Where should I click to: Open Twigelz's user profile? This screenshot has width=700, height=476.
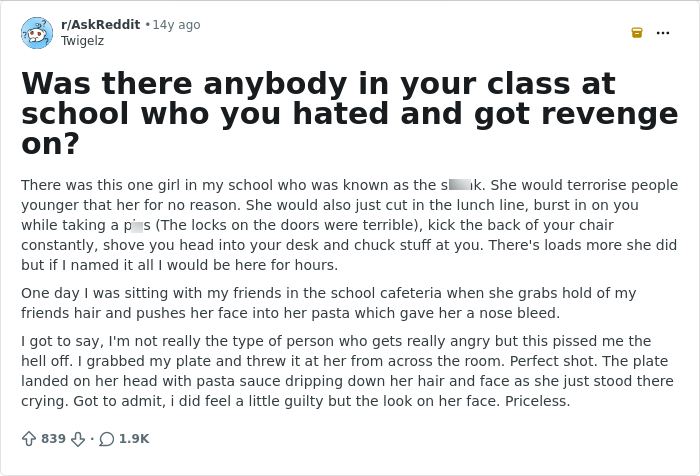pos(82,41)
